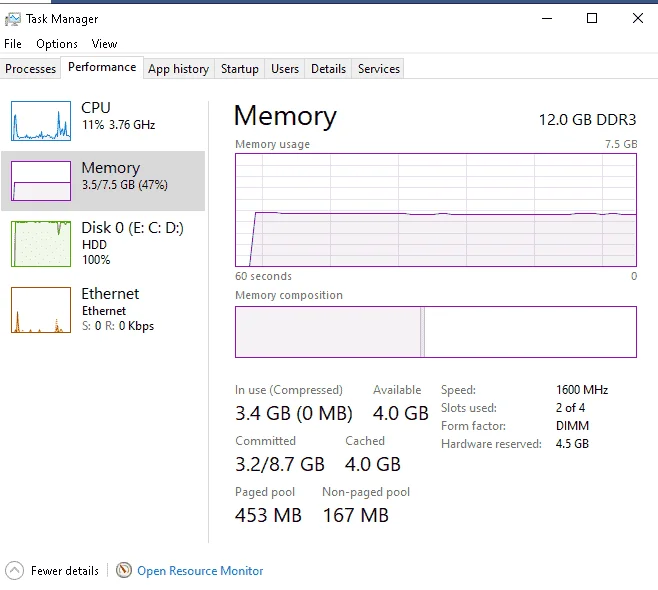Open the View menu

(x=104, y=44)
